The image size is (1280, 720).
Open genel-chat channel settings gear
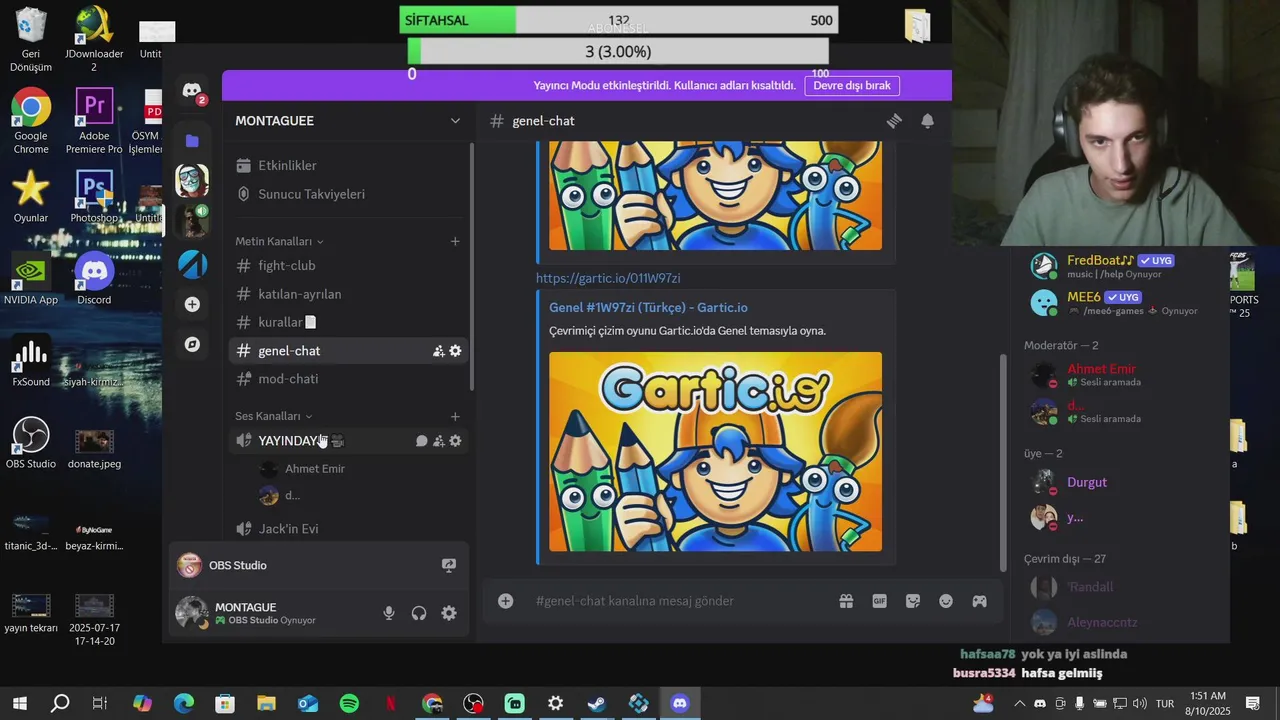(455, 351)
